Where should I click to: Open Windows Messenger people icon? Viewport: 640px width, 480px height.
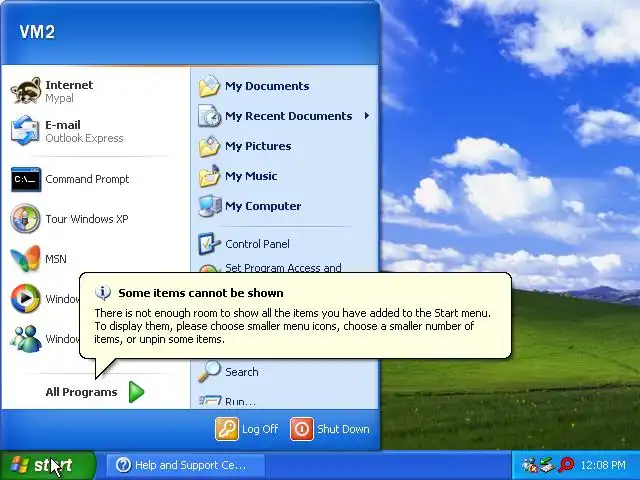25,338
